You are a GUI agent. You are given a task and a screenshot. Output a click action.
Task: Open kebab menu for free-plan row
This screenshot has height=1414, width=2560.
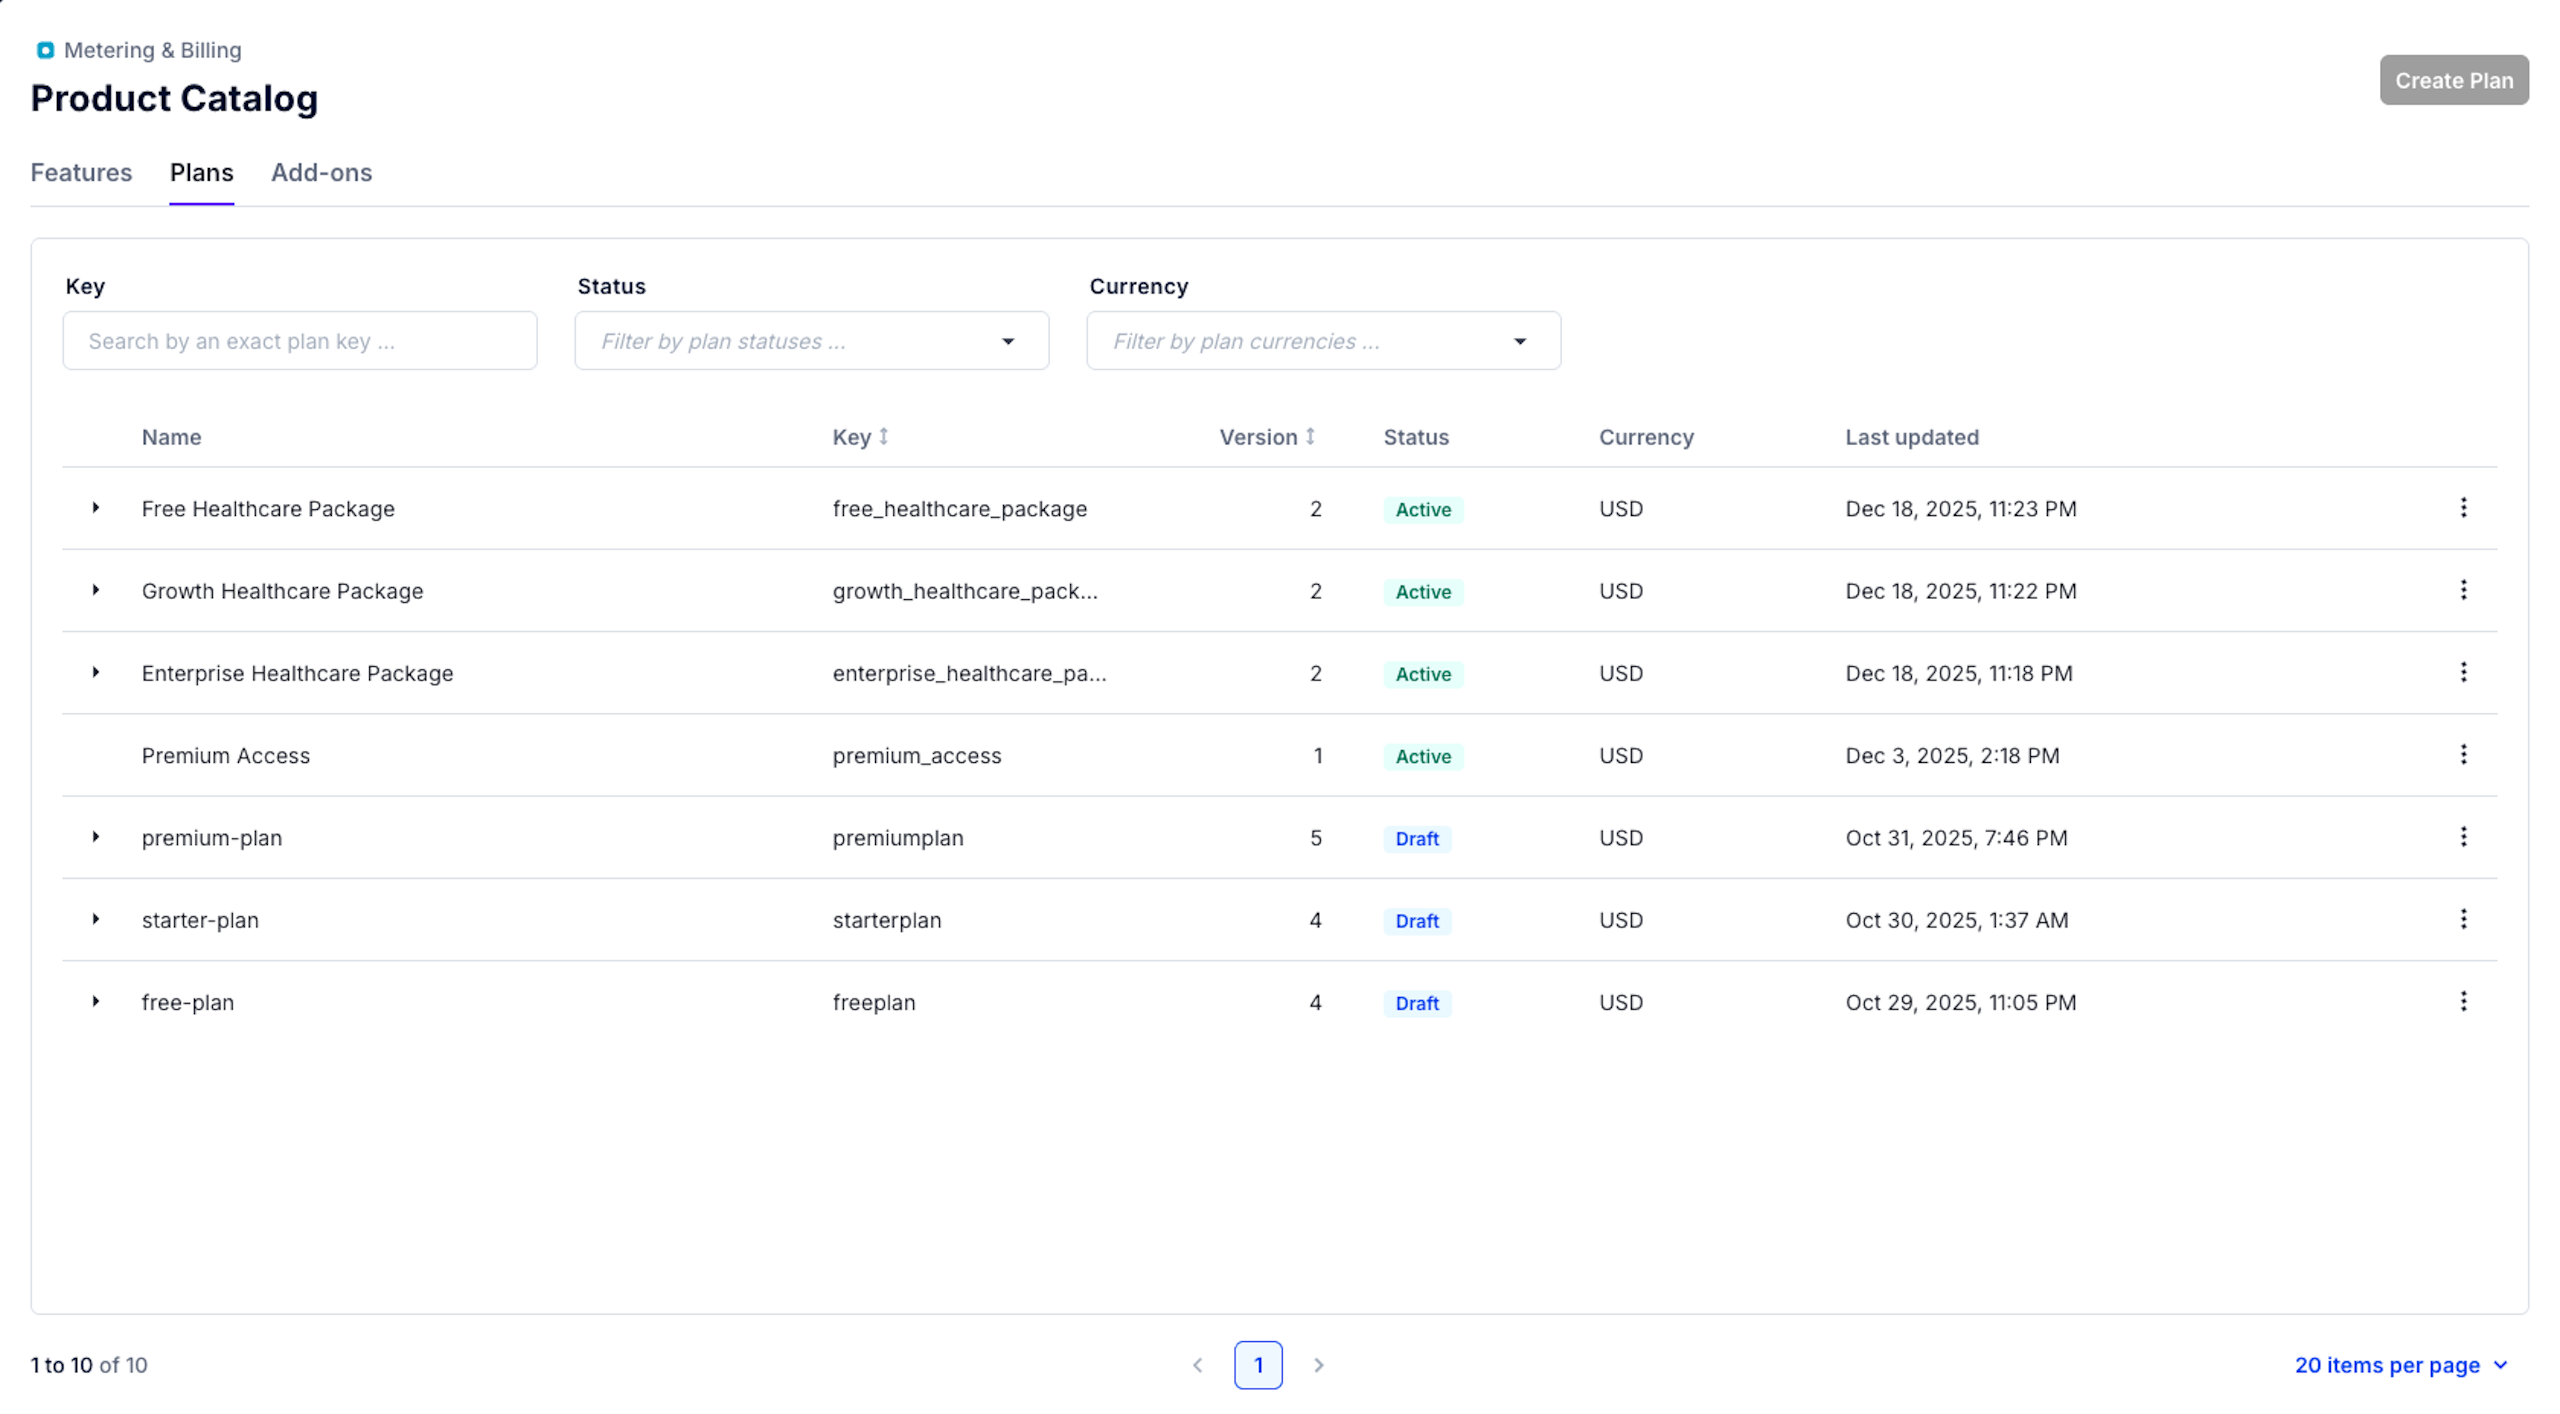point(2462,1001)
